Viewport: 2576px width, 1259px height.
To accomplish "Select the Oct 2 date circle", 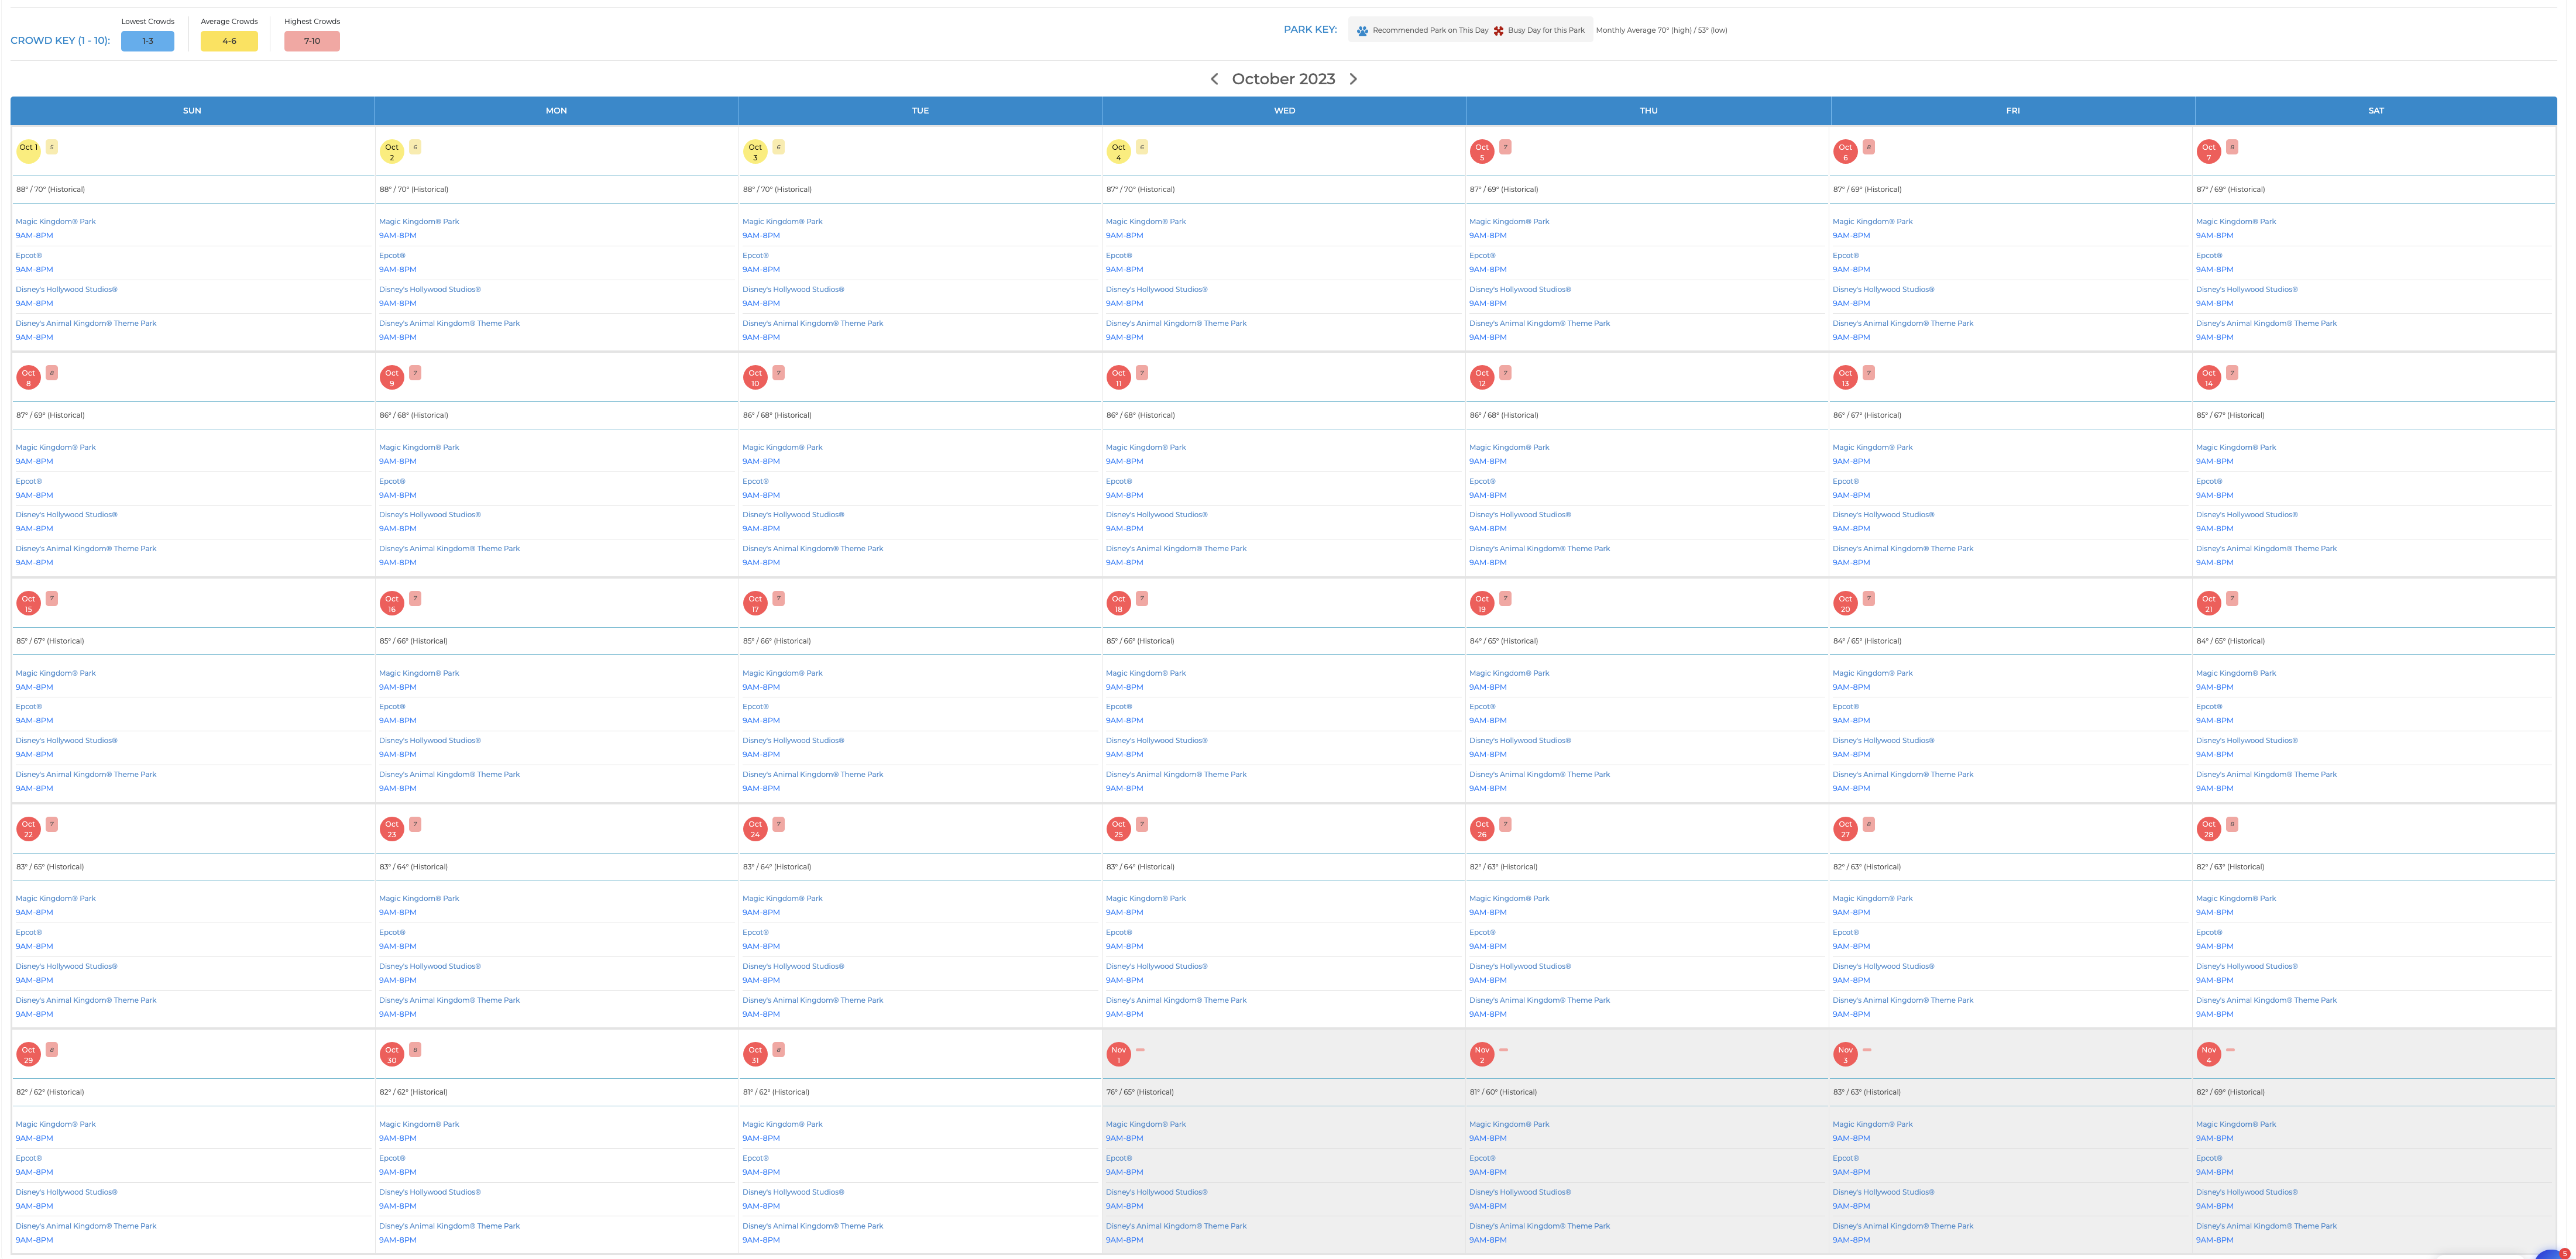I will (x=392, y=151).
